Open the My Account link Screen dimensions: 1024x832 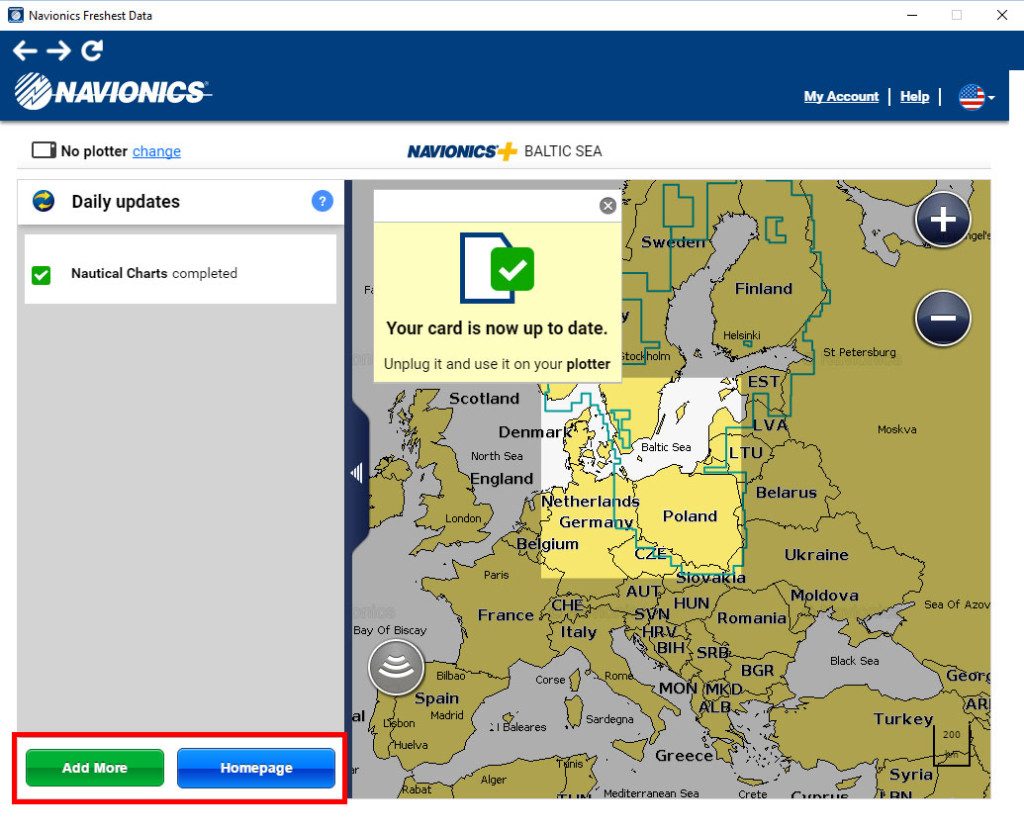click(841, 97)
